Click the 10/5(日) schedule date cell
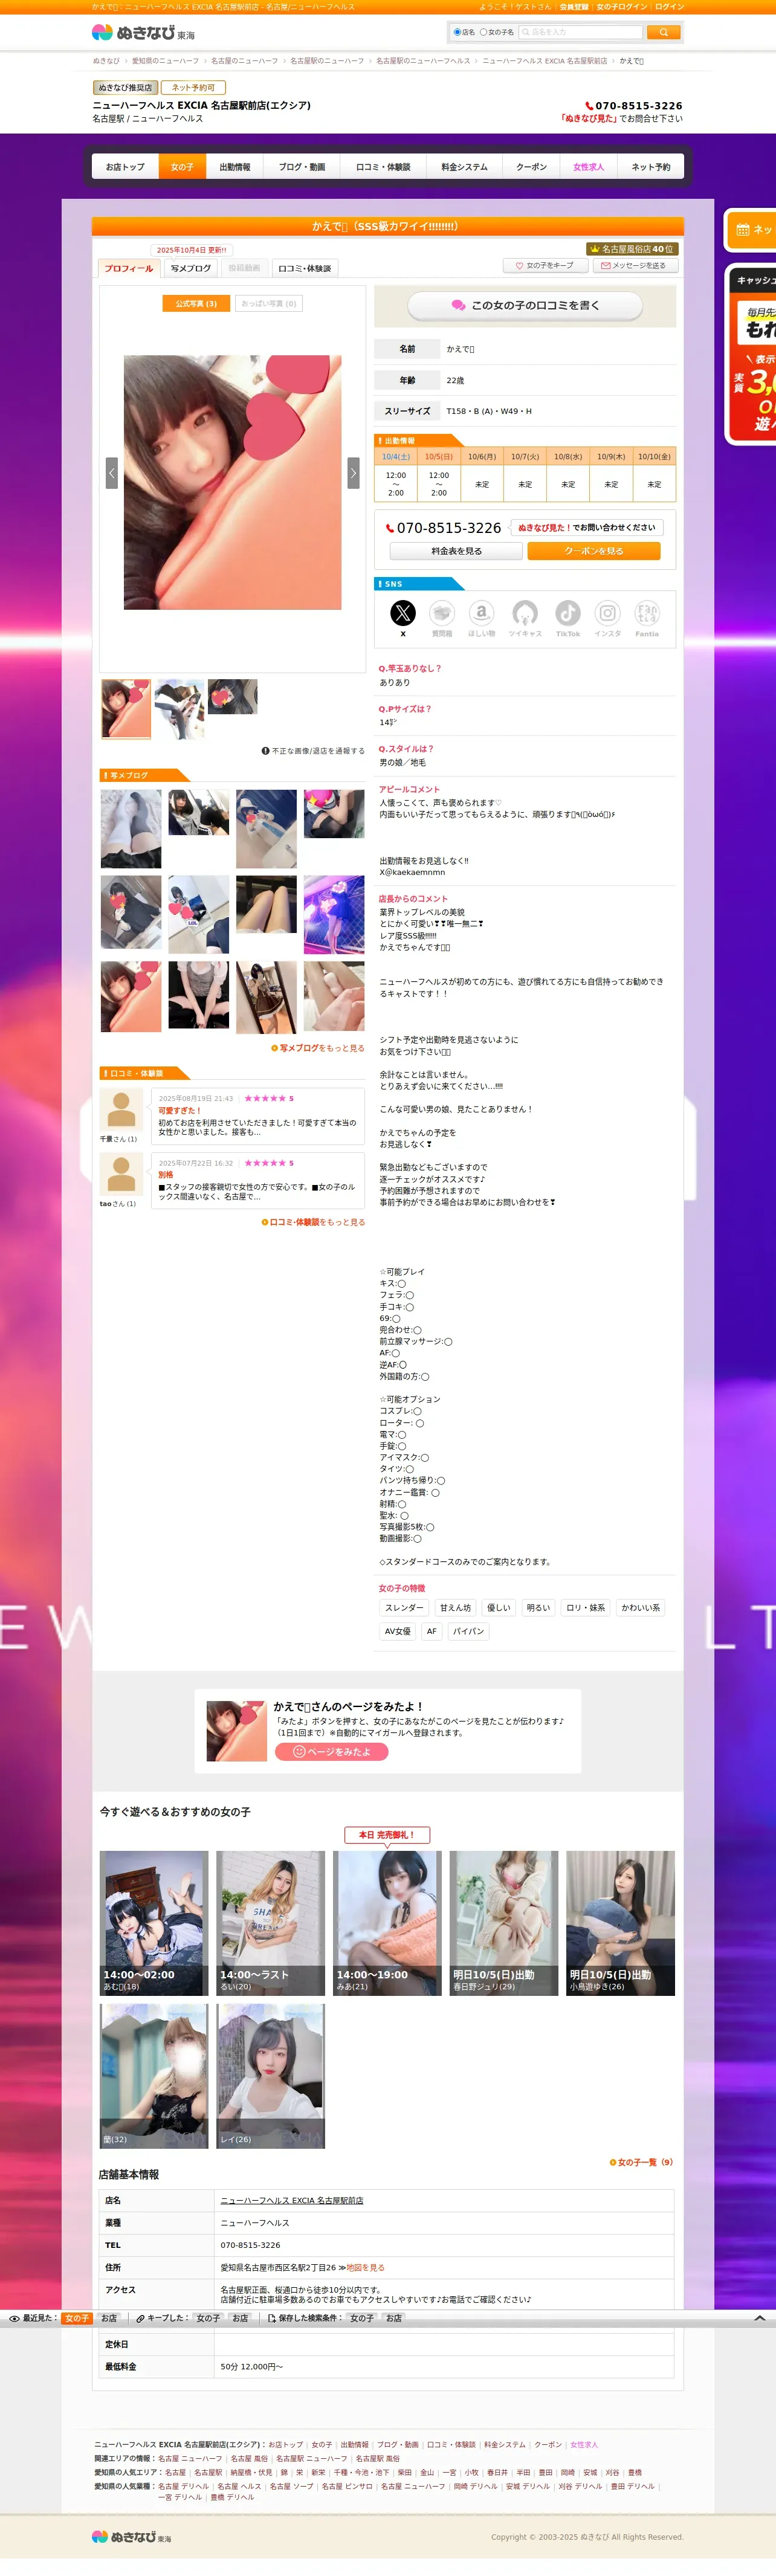 [439, 456]
